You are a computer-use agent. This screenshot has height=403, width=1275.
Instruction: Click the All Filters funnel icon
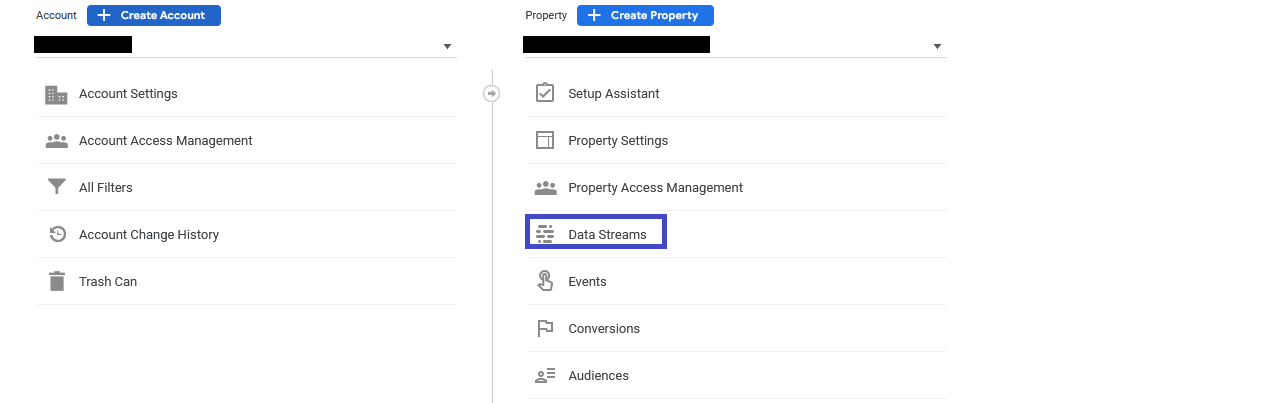pyautogui.click(x=56, y=188)
